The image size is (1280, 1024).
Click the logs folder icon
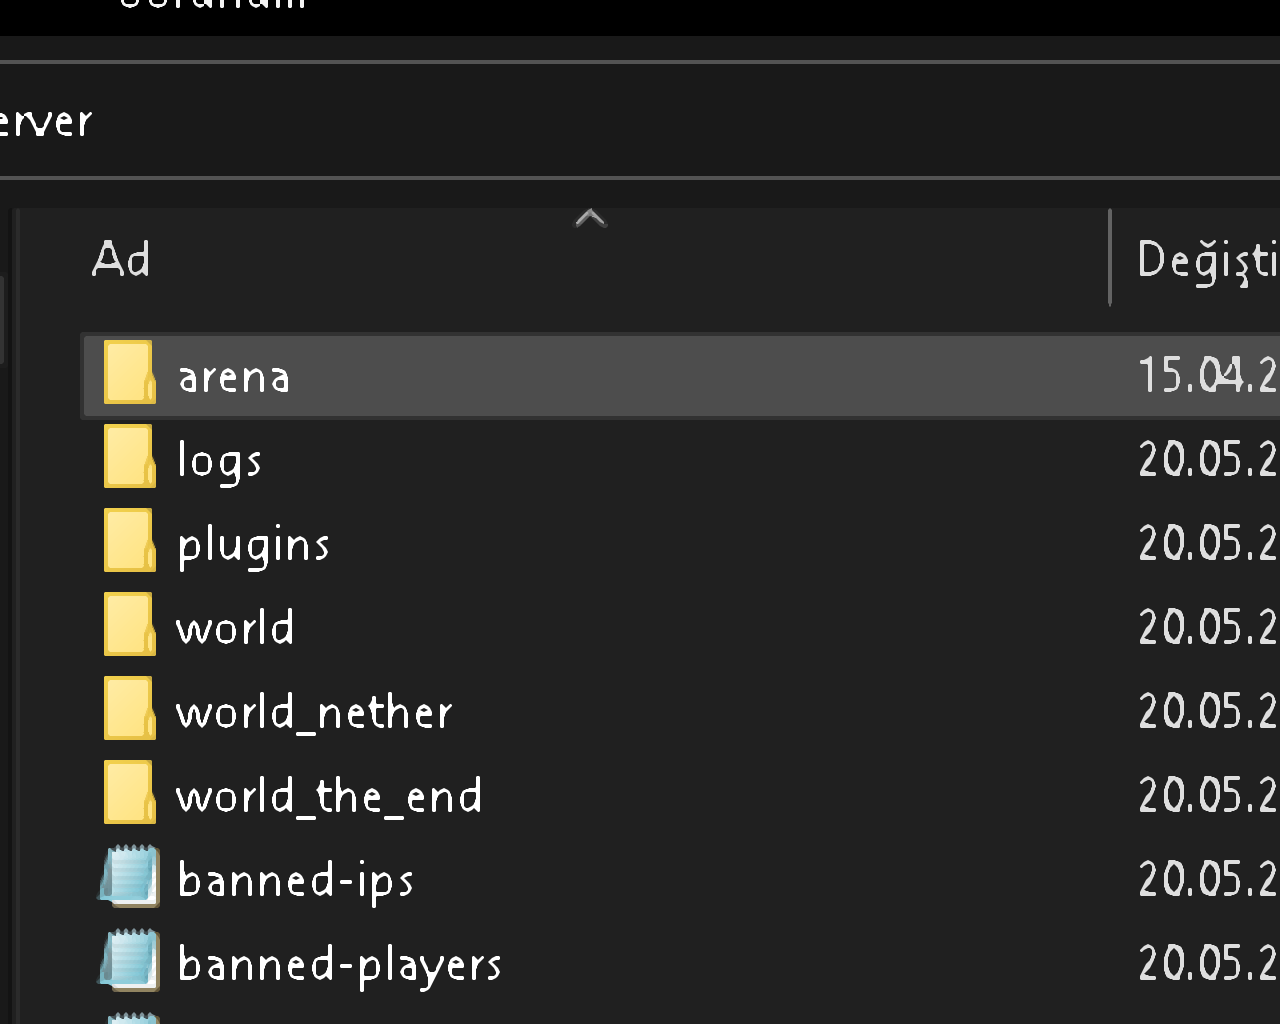point(130,456)
